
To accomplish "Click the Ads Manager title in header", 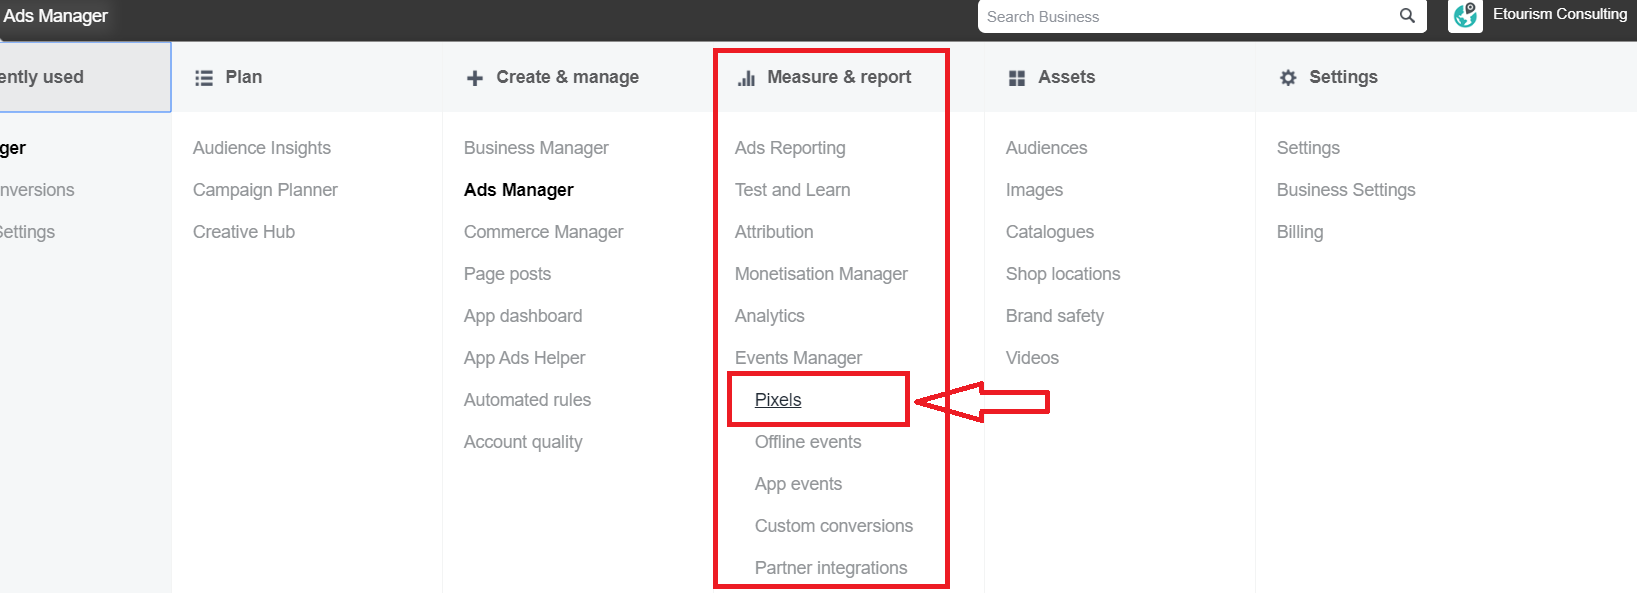I will point(55,16).
